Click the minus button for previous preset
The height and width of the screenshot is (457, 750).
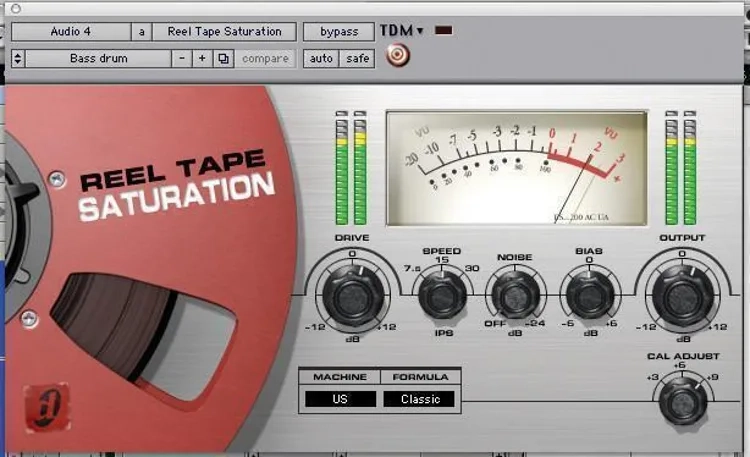point(181,59)
